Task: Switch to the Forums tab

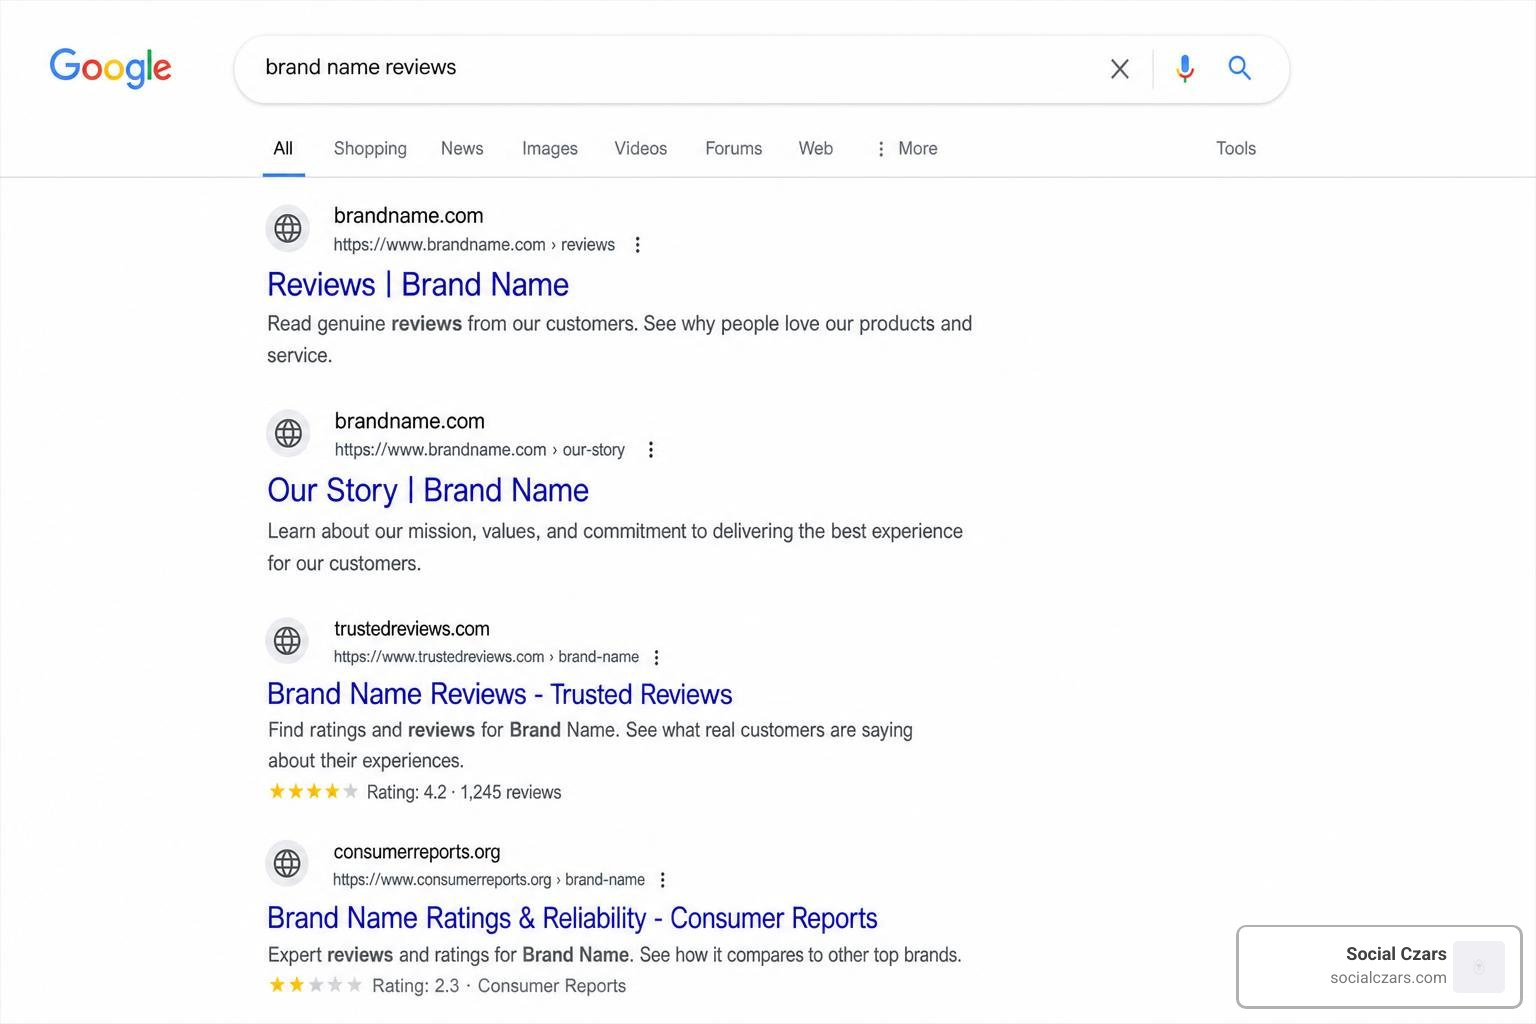Action: click(x=734, y=149)
